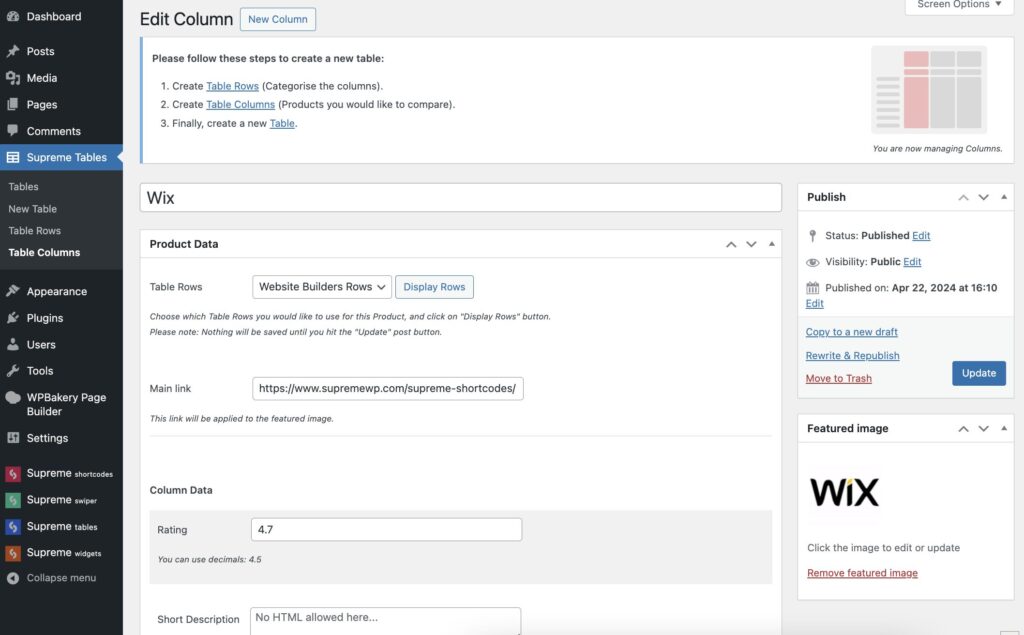
Task: Click Copy to a new draft
Action: (852, 332)
